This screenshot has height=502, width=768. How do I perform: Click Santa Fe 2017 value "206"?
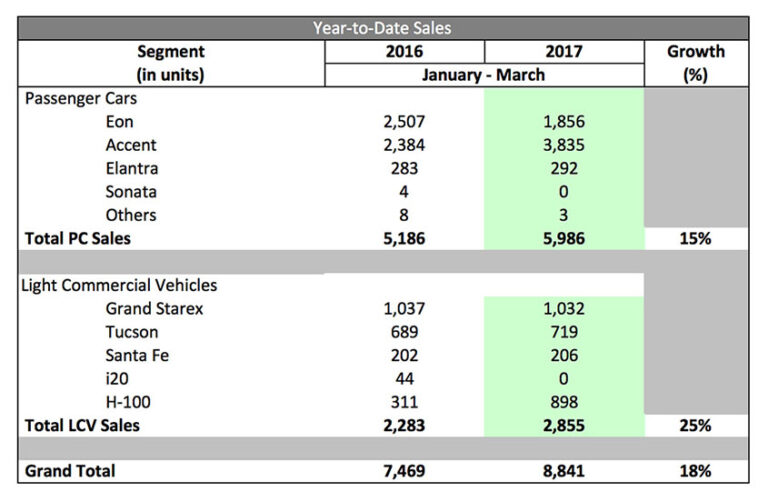[x=564, y=355]
